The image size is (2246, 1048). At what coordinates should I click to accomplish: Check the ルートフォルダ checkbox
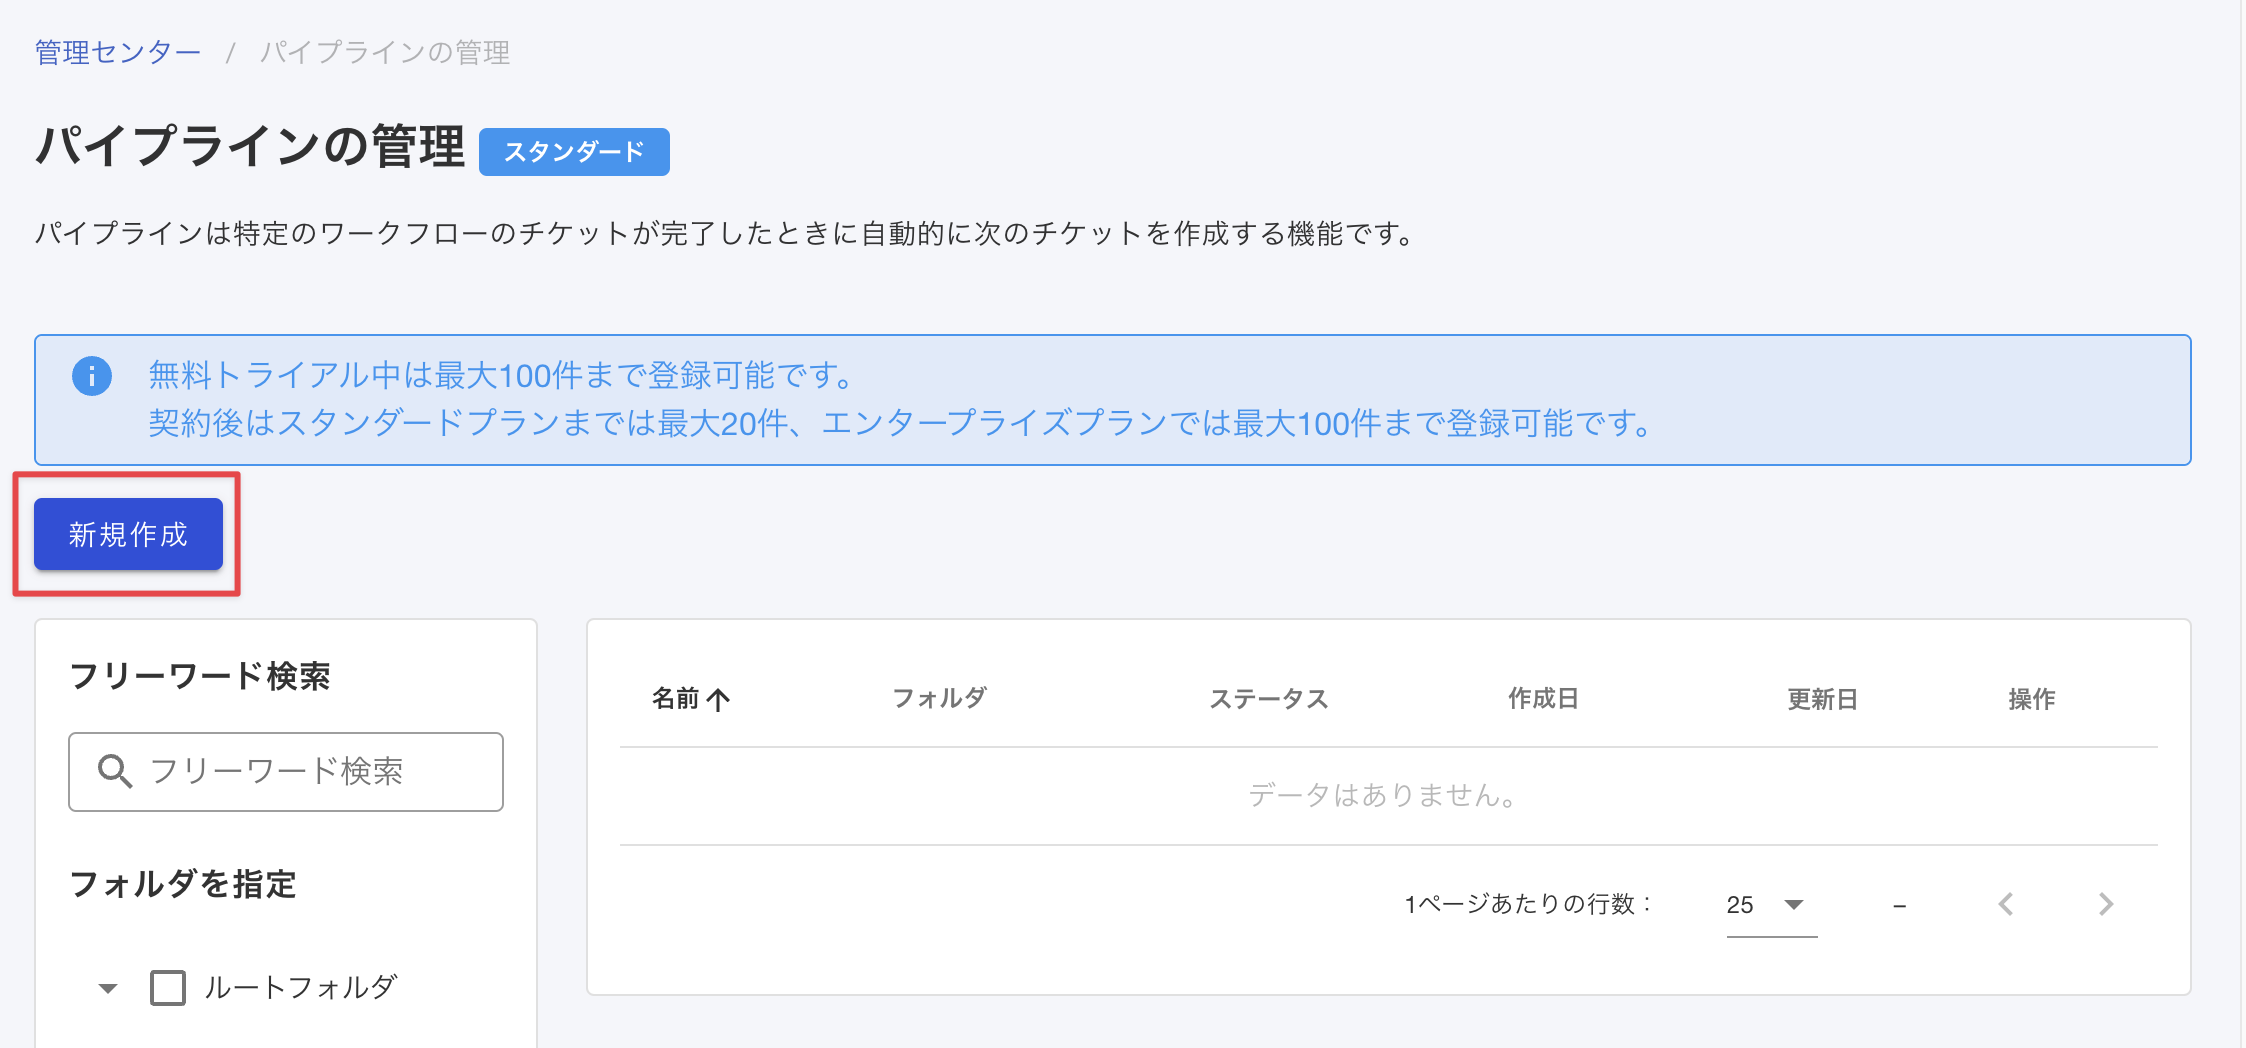click(x=168, y=988)
